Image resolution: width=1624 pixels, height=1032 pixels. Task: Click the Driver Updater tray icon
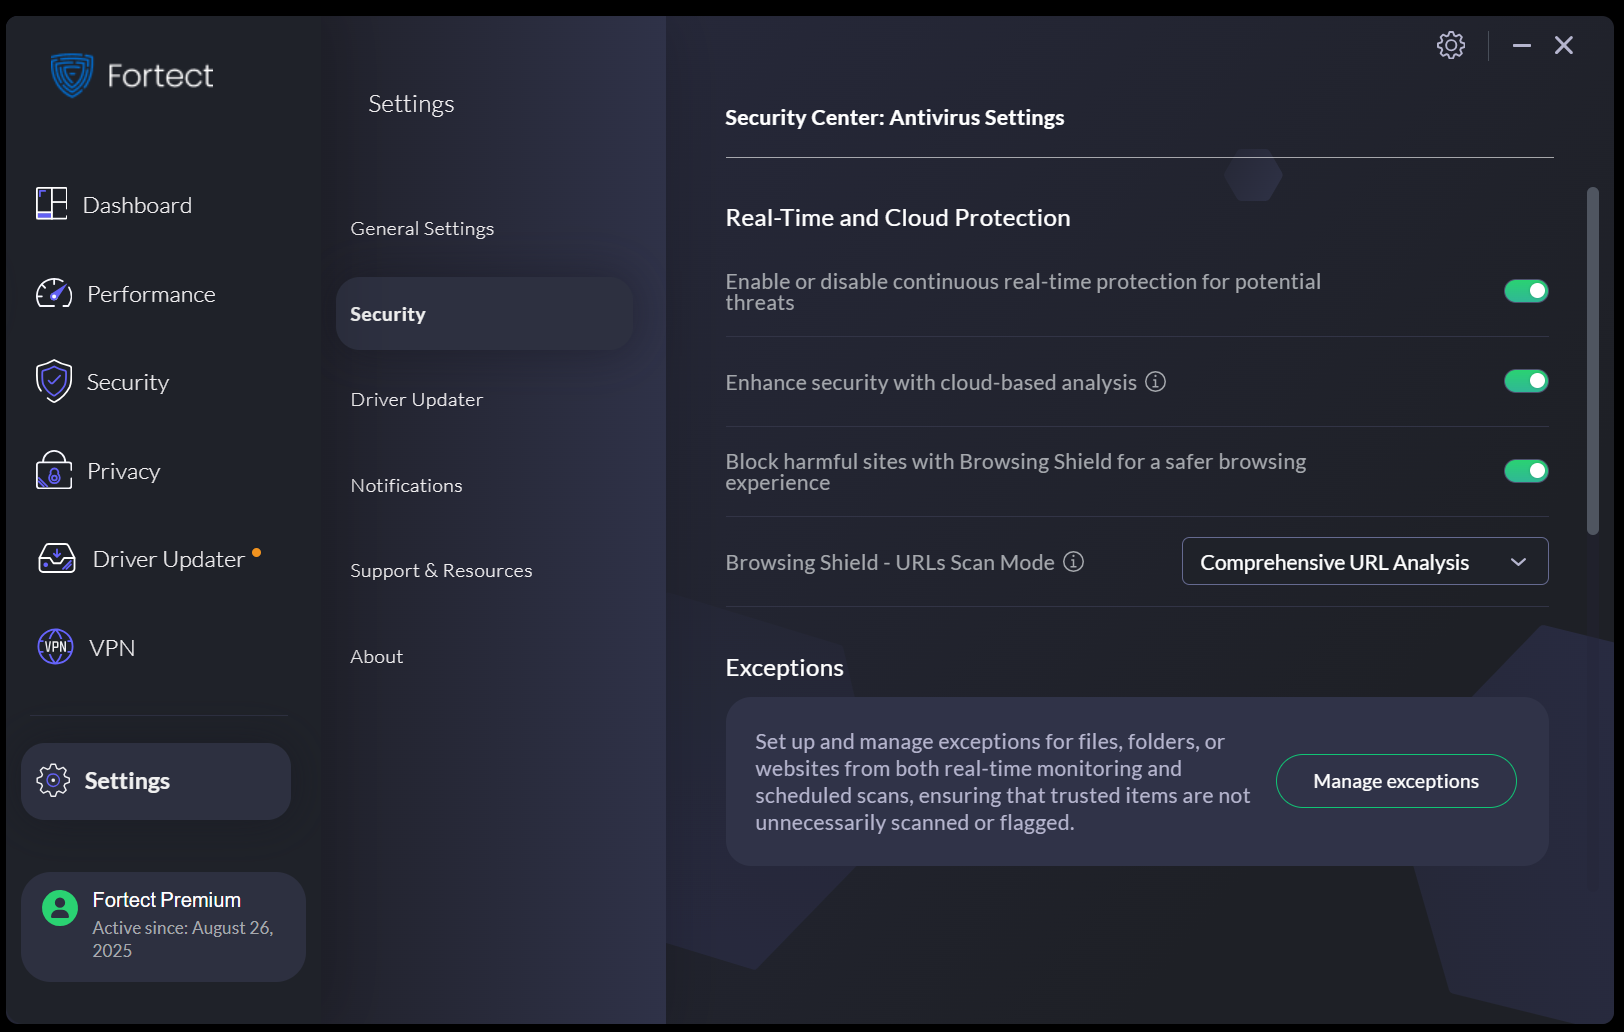coord(57,558)
